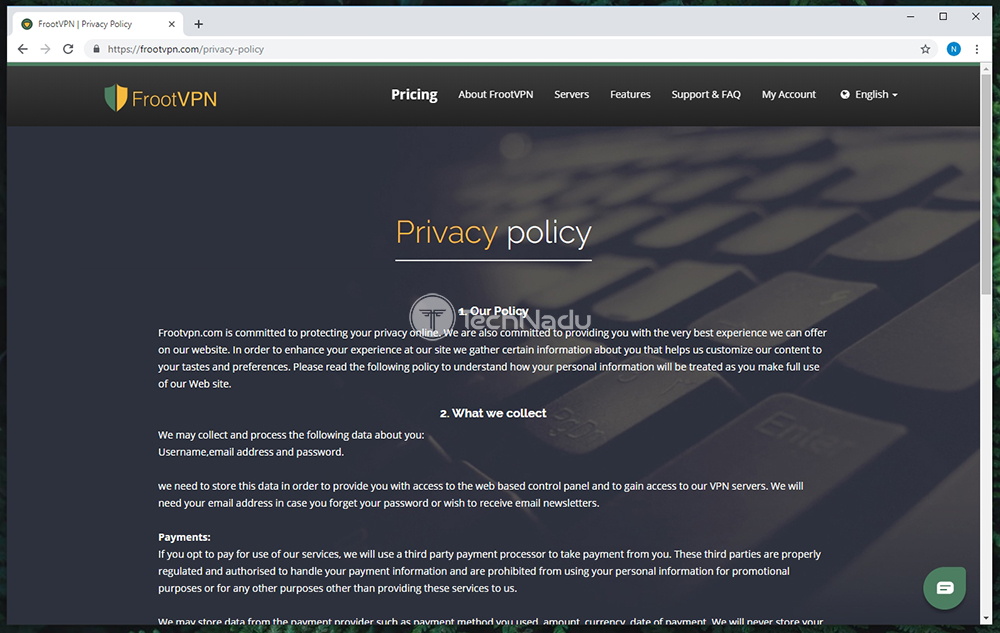The width and height of the screenshot is (1000, 633).
Task: Click the '2. What we collect' heading
Action: (x=493, y=413)
